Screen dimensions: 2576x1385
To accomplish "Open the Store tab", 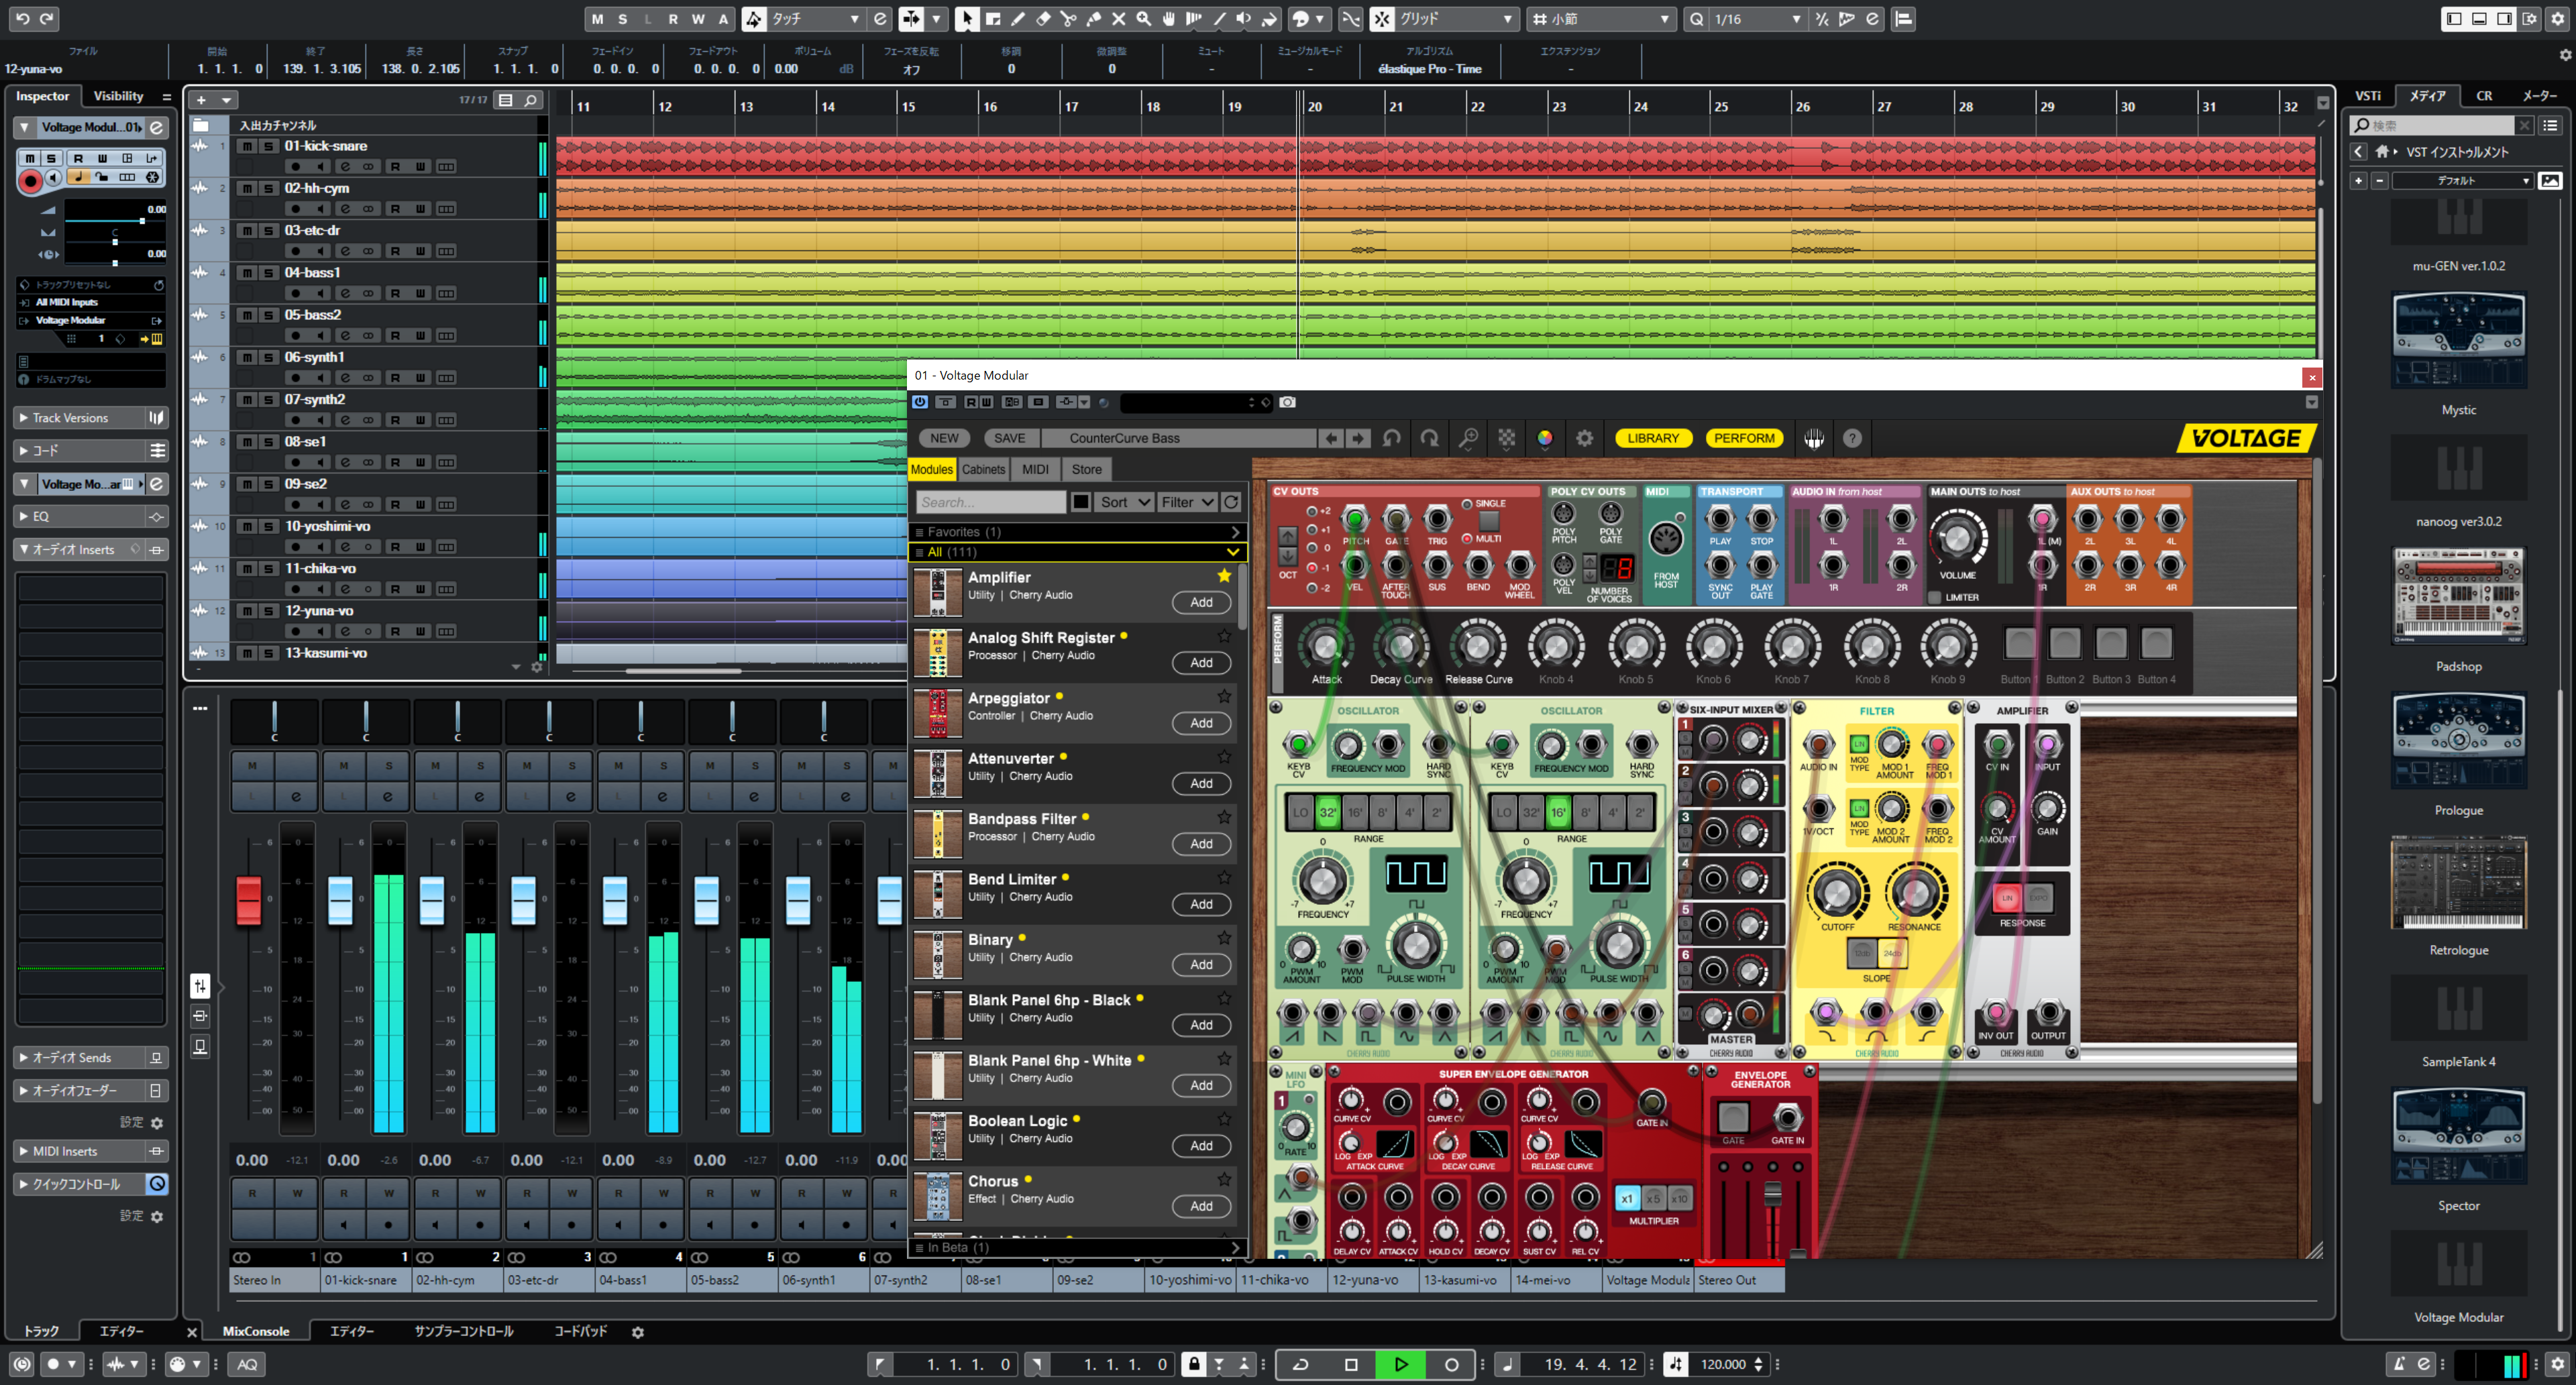I will click(1086, 469).
